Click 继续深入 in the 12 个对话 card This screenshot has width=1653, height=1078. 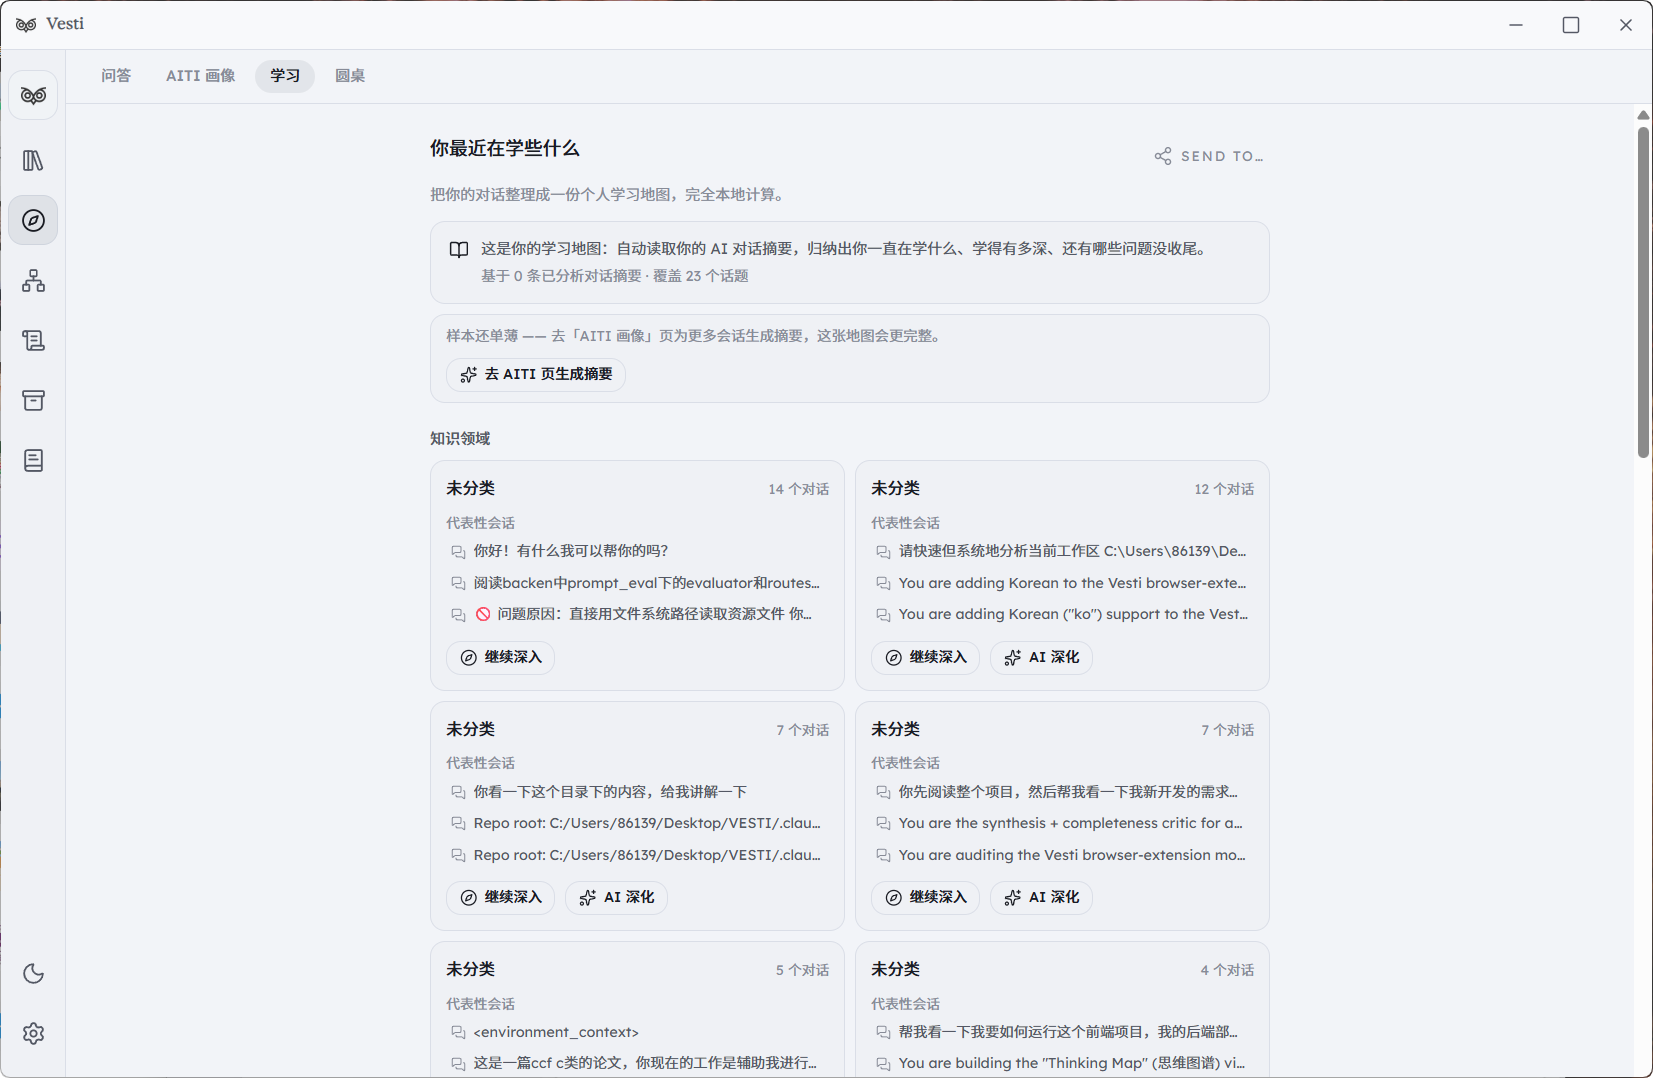pyautogui.click(x=925, y=657)
